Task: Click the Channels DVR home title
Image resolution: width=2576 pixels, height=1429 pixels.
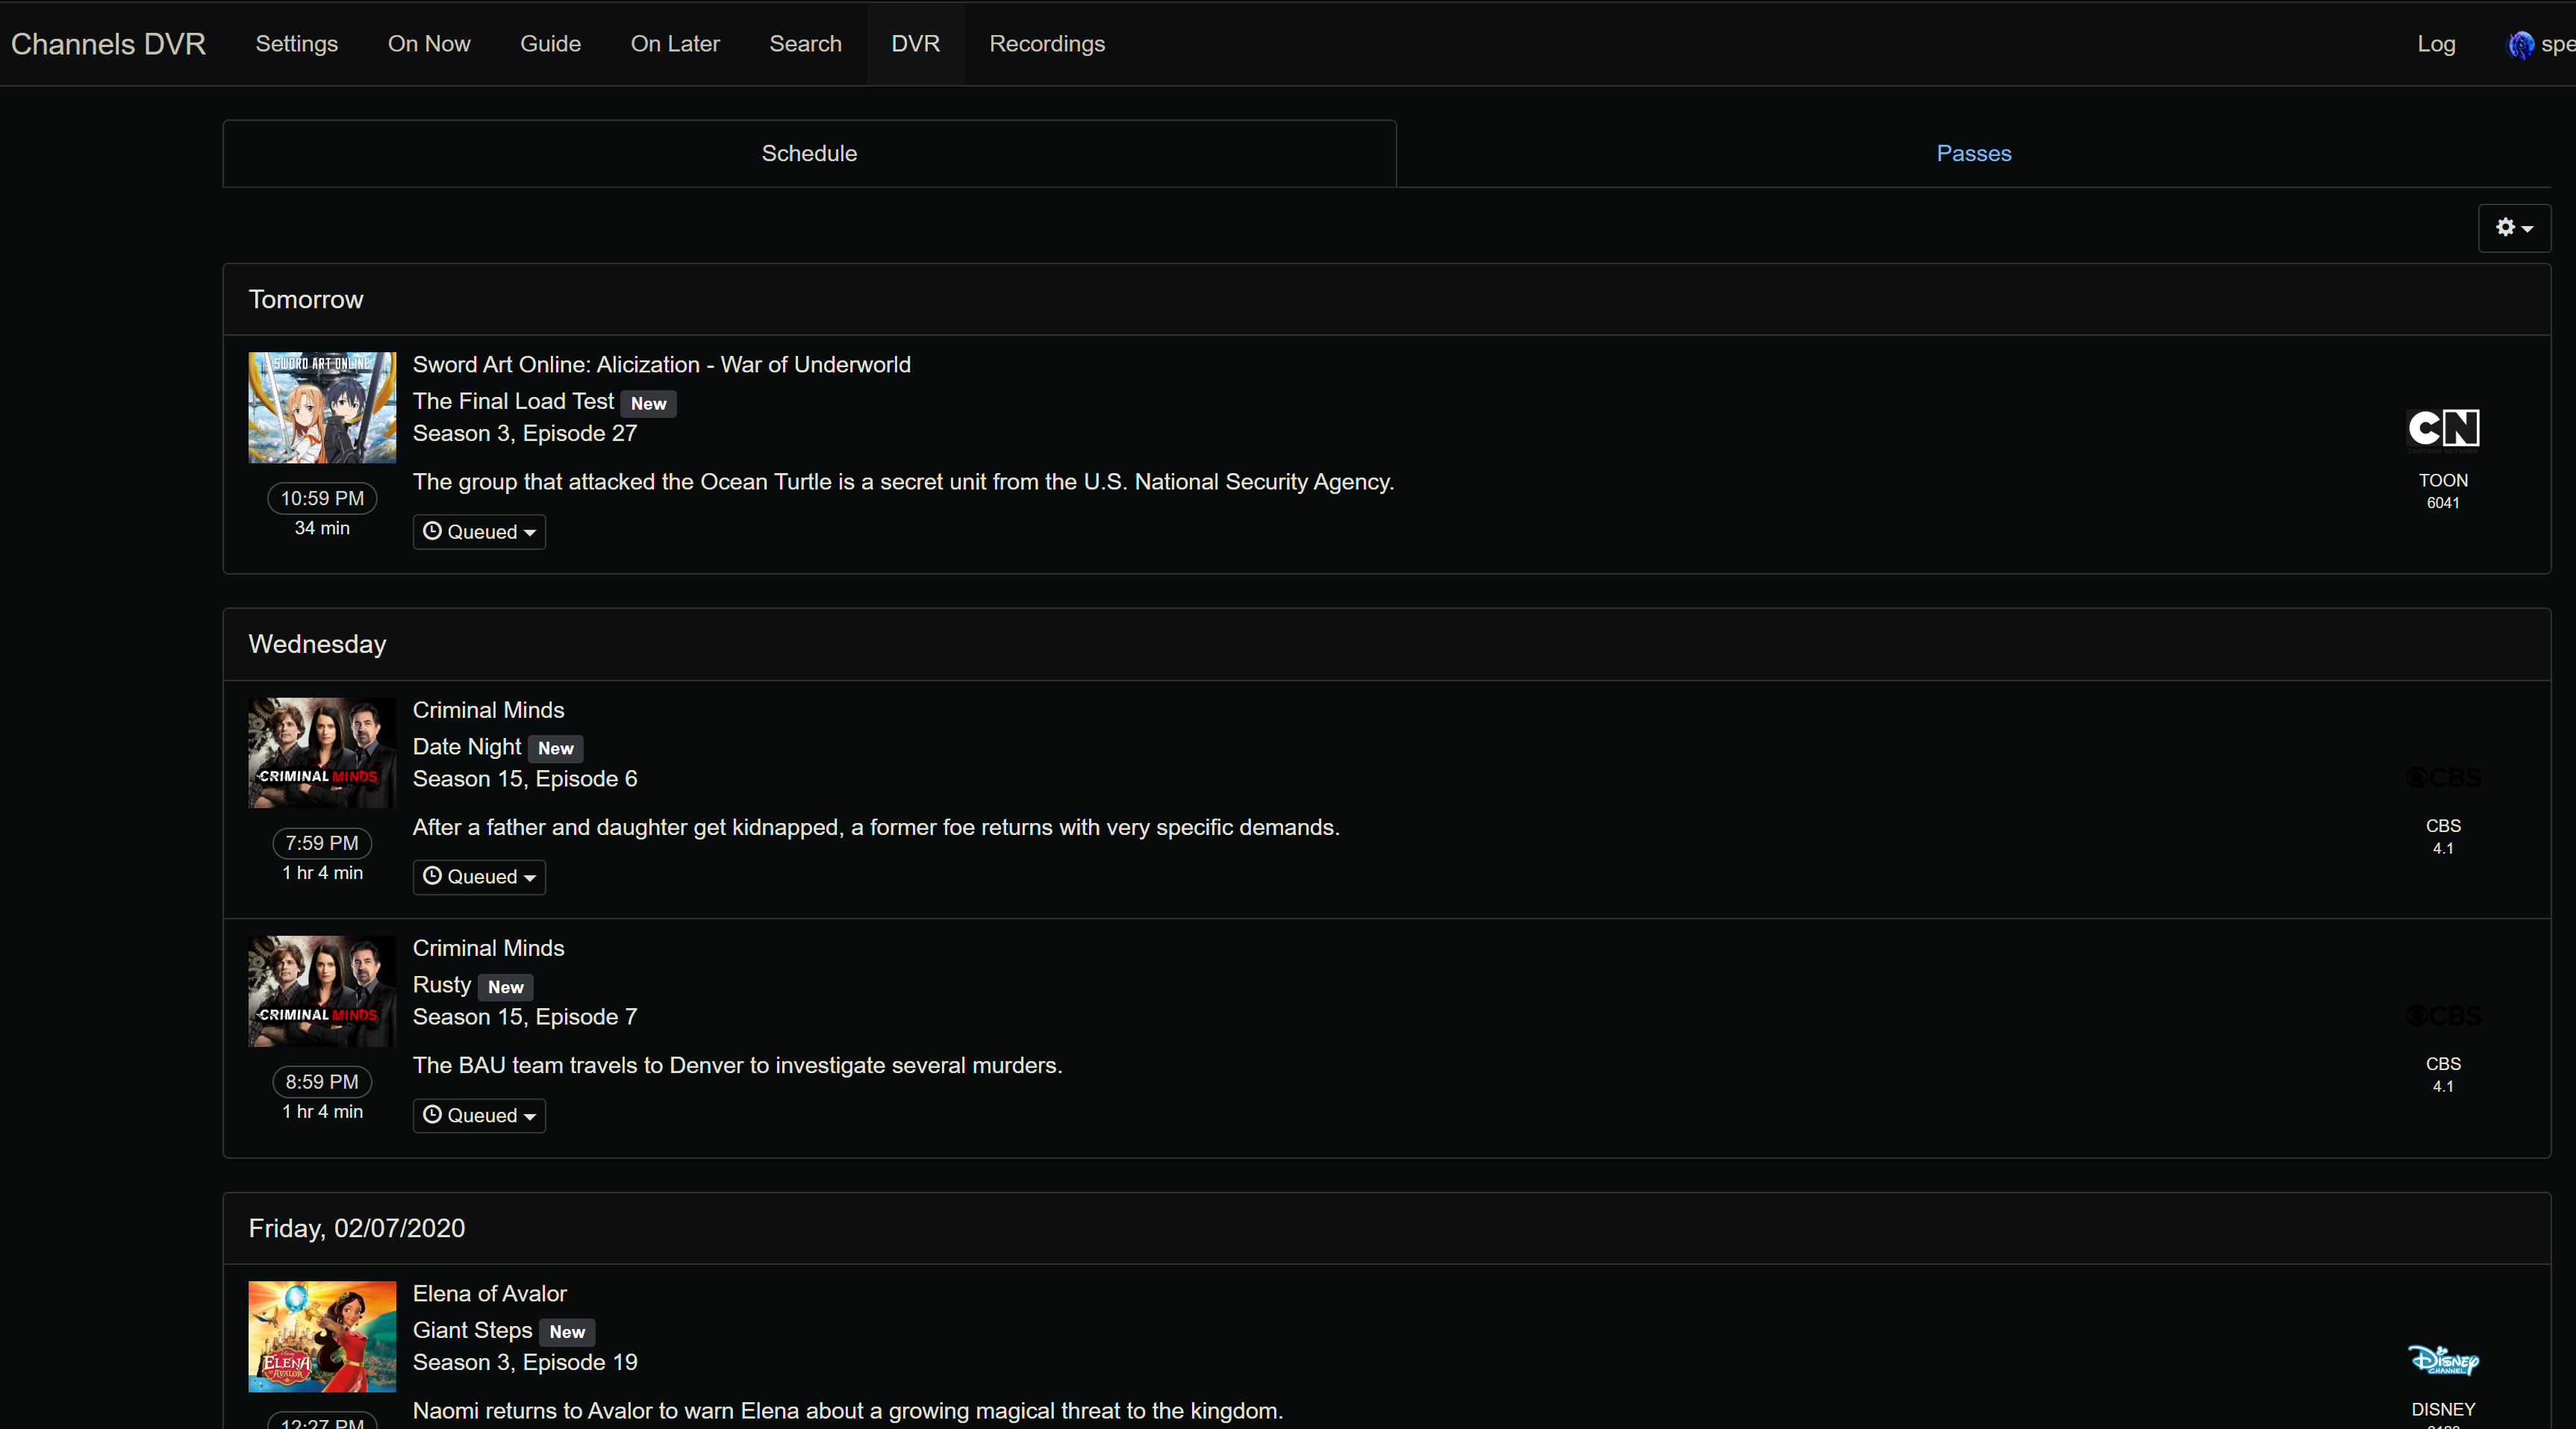Action: tap(108, 44)
